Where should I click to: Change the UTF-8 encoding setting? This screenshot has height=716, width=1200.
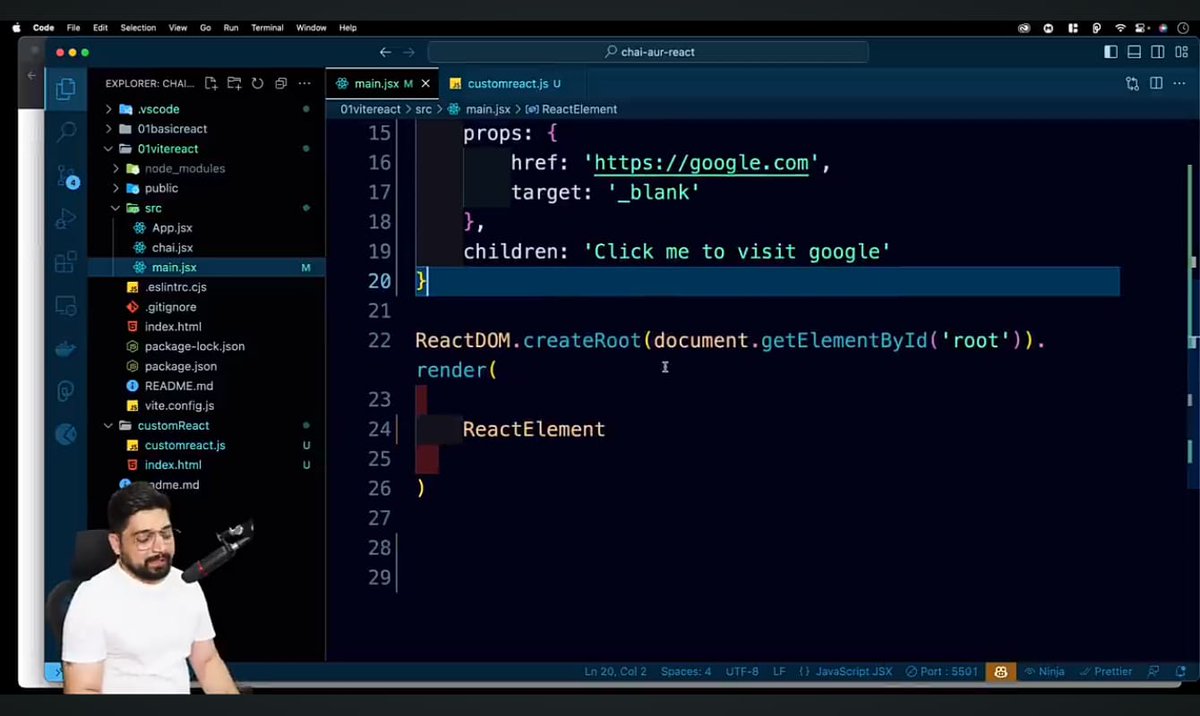741,671
